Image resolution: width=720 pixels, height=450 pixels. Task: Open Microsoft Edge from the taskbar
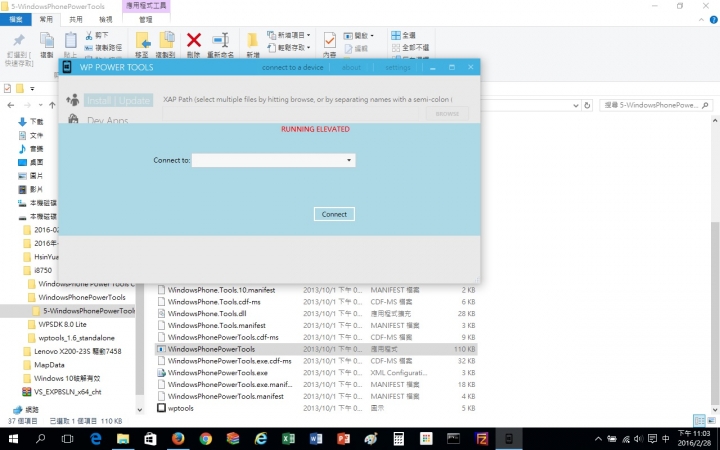(x=95, y=439)
